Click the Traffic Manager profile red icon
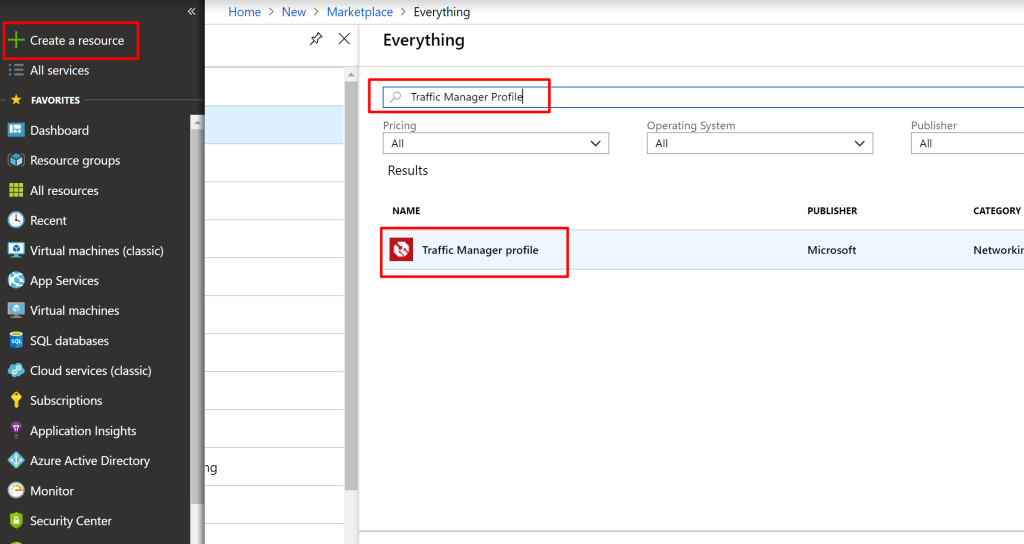1024x544 pixels. [x=401, y=249]
